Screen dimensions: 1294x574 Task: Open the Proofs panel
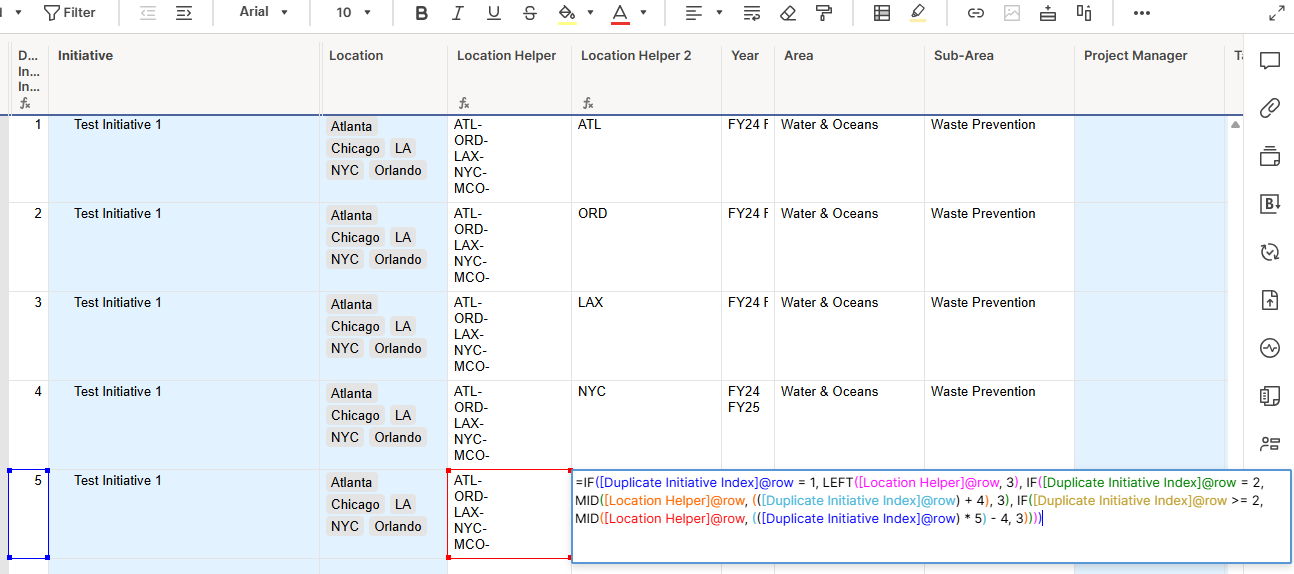coord(1270,156)
